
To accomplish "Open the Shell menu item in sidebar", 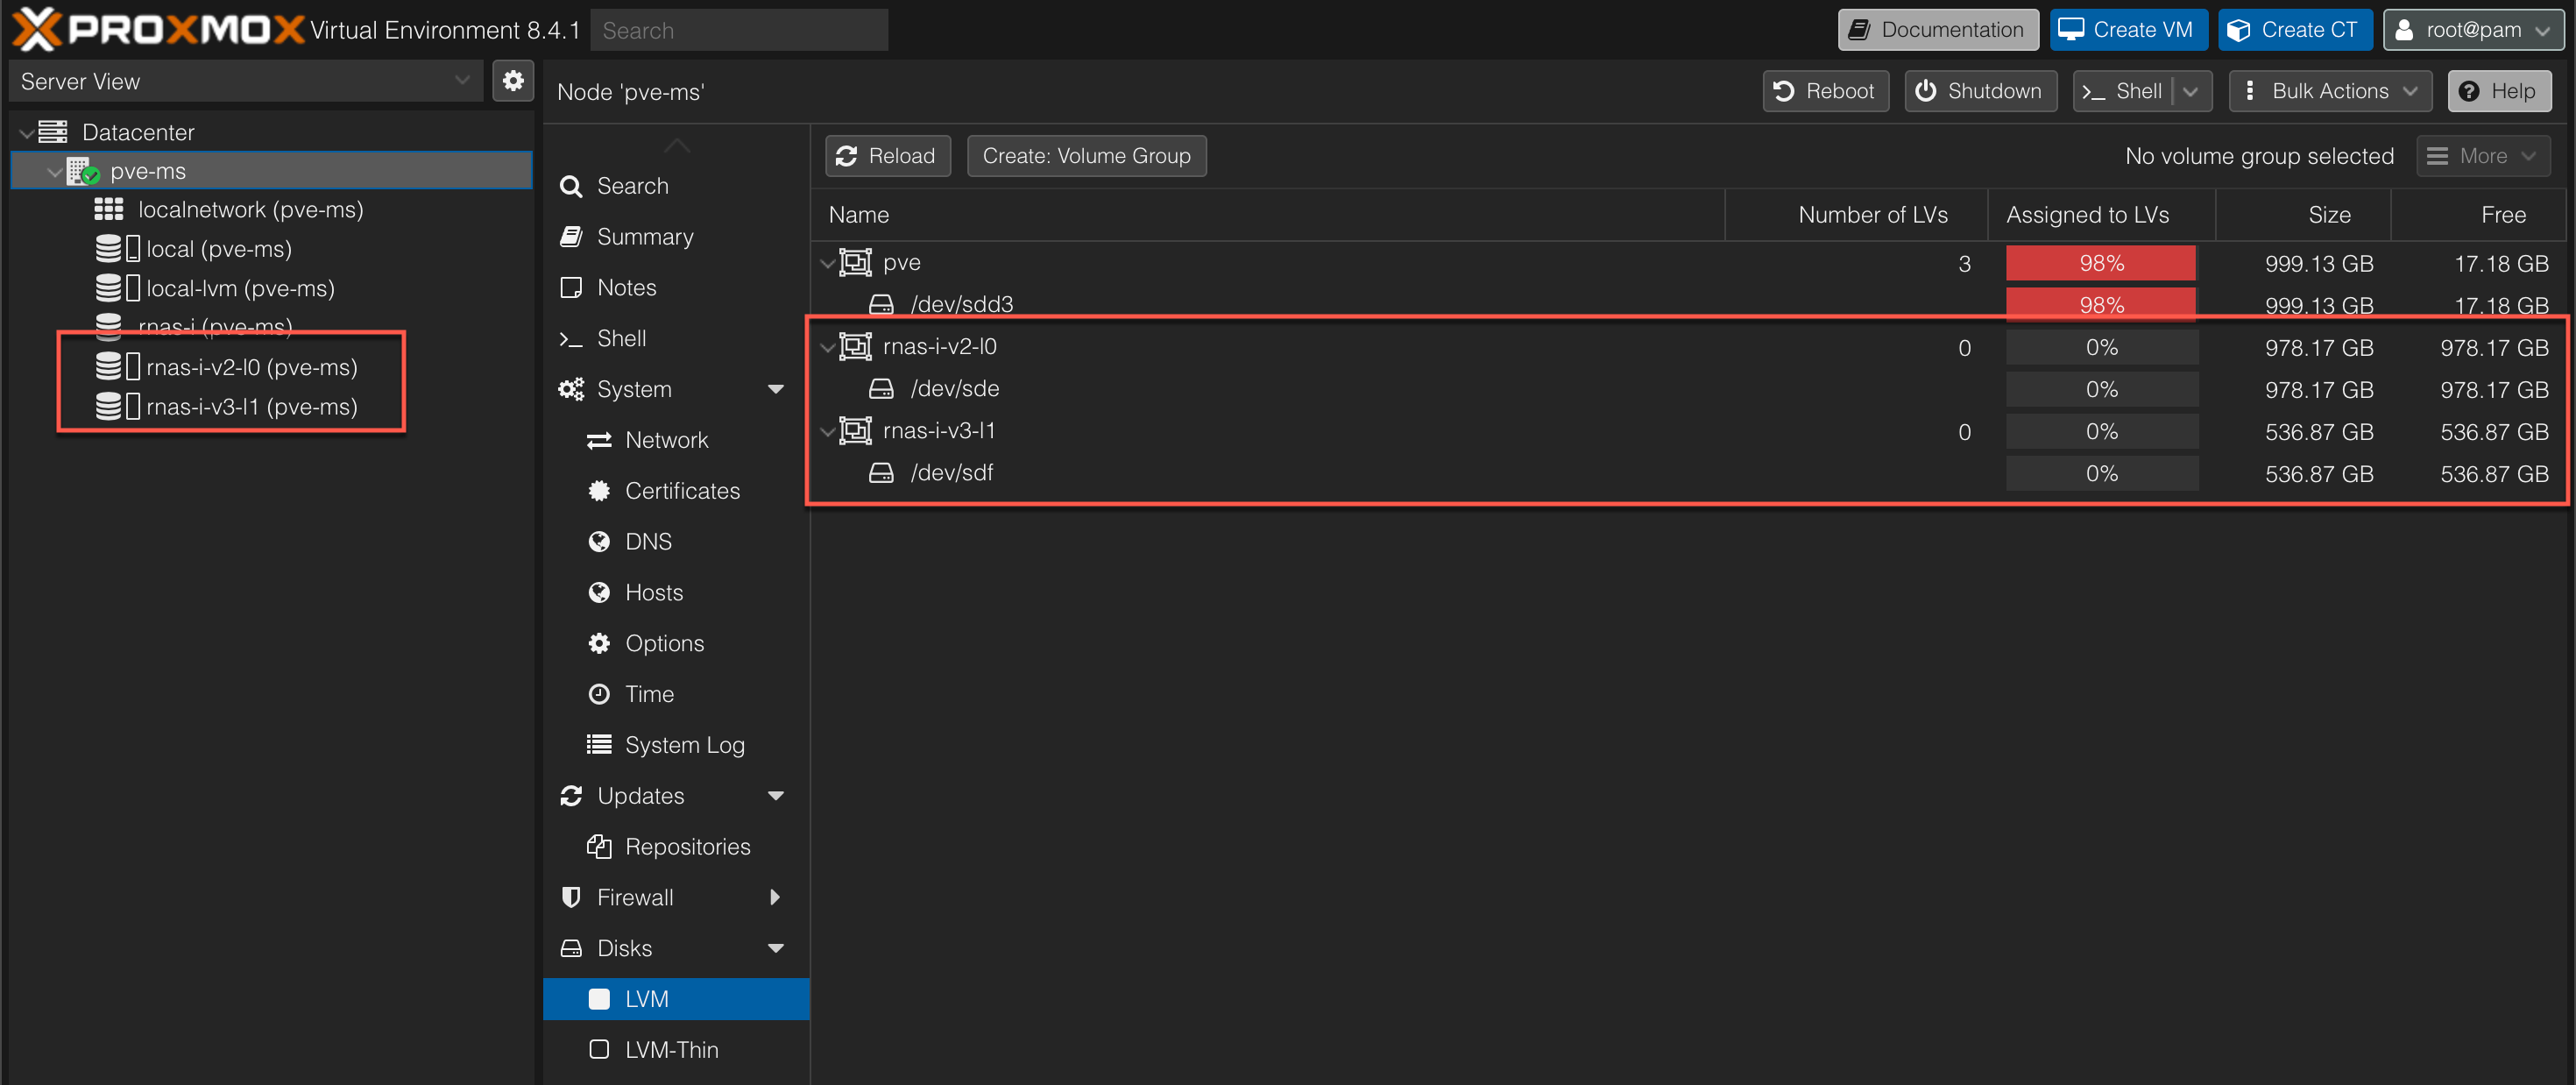I will pos(676,338).
